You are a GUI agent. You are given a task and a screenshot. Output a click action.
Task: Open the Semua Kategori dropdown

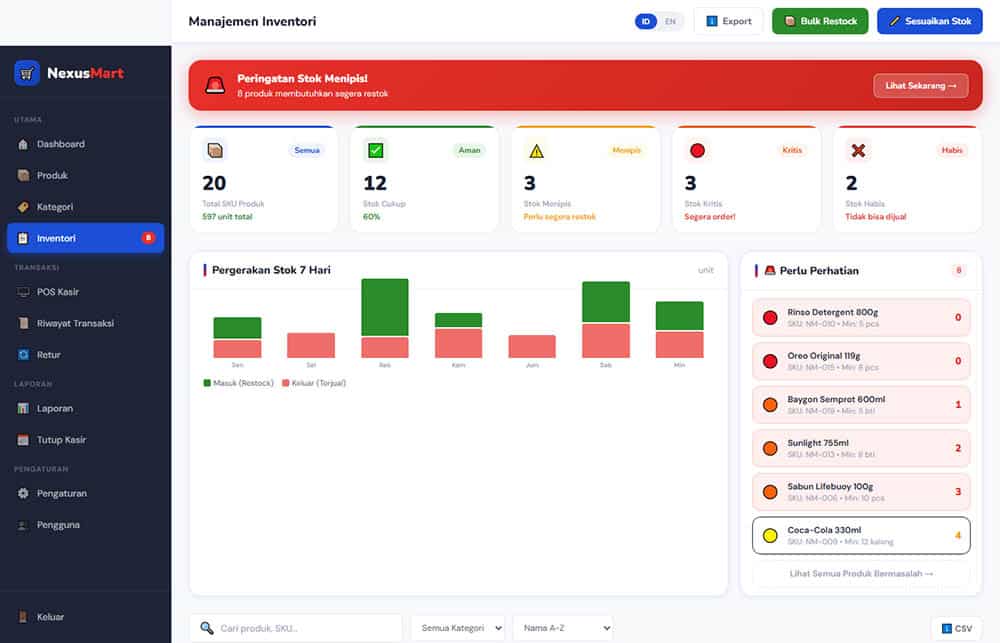[458, 628]
